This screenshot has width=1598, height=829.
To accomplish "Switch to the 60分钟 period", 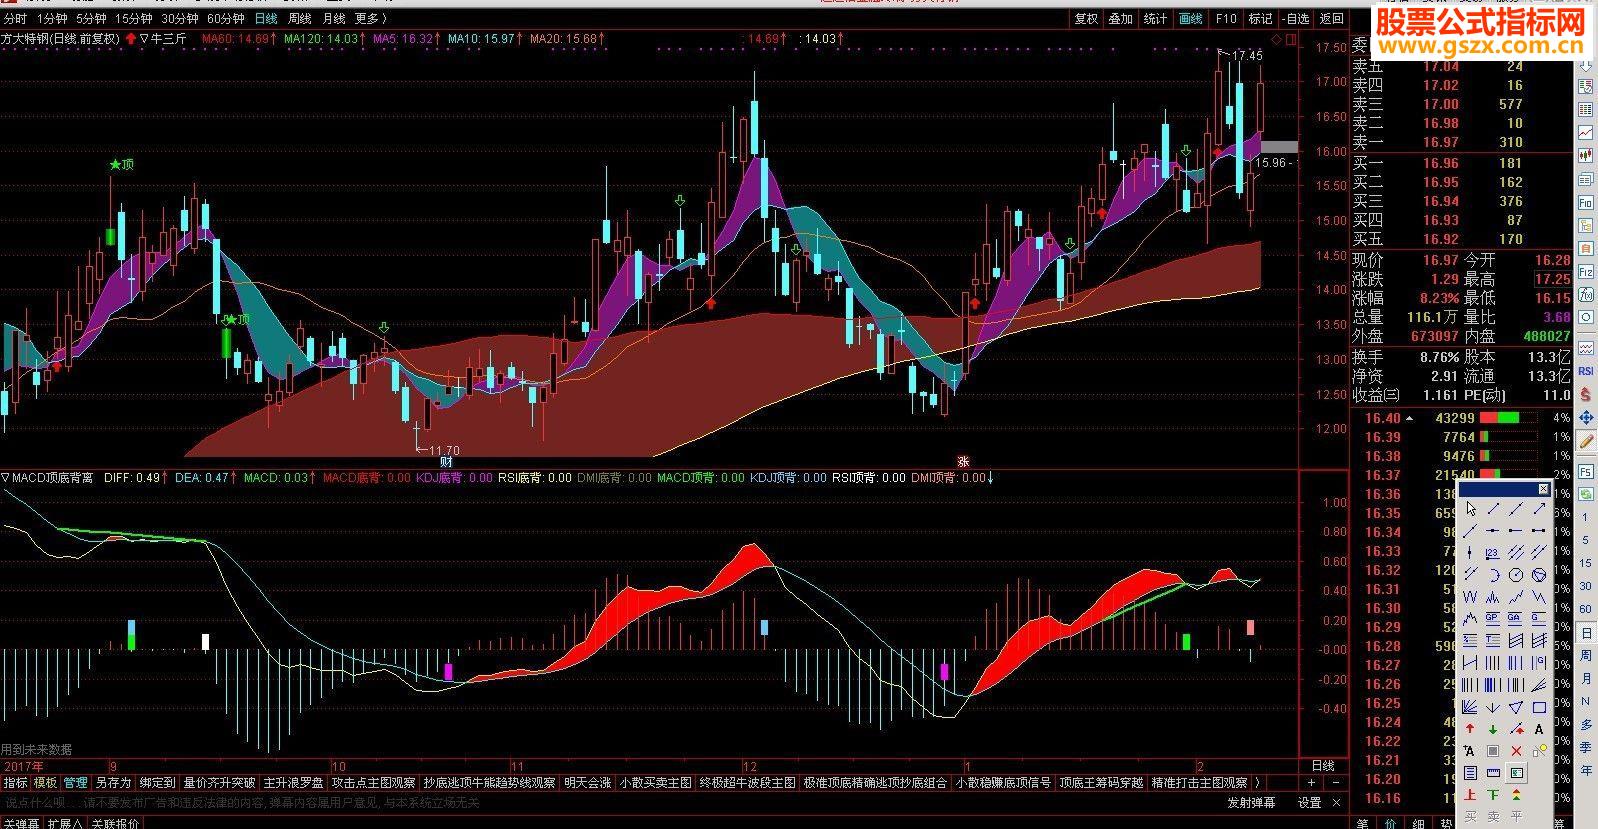I will [x=226, y=18].
